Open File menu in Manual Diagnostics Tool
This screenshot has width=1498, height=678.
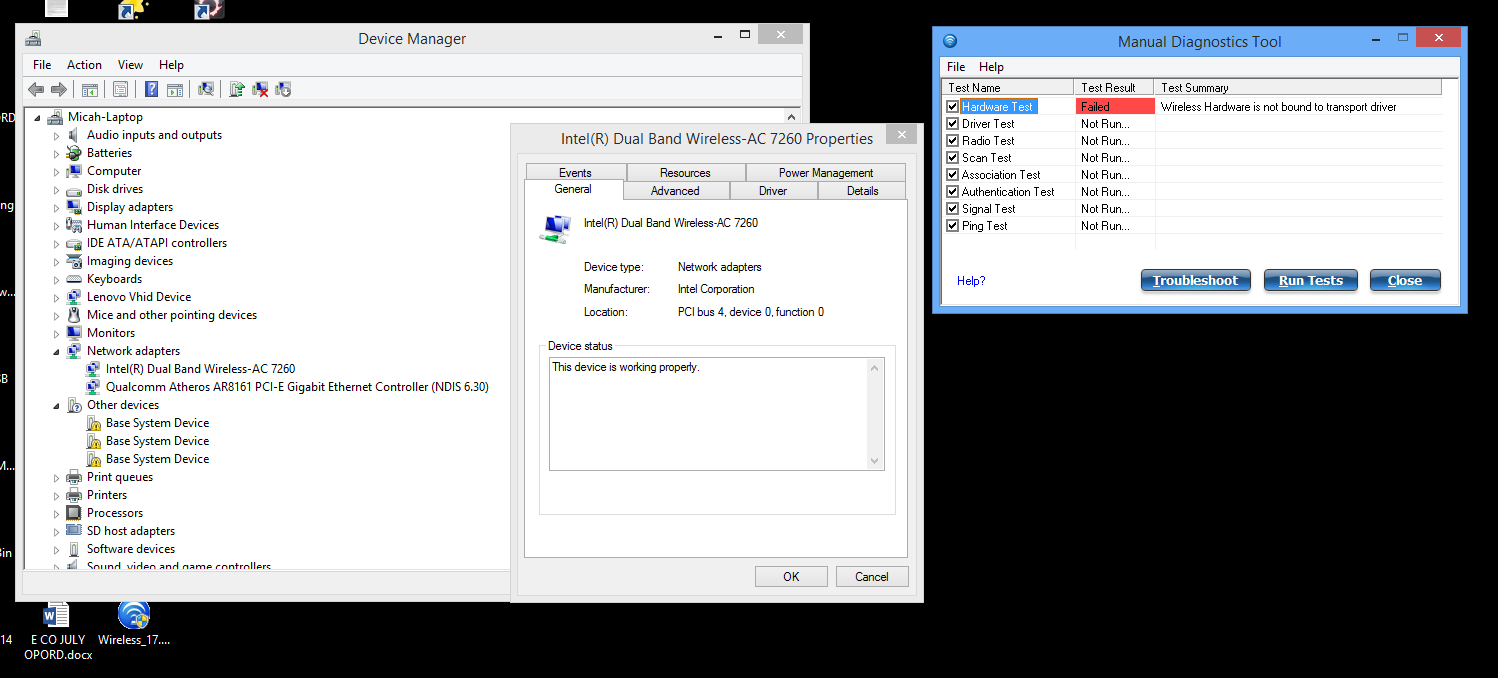click(956, 67)
